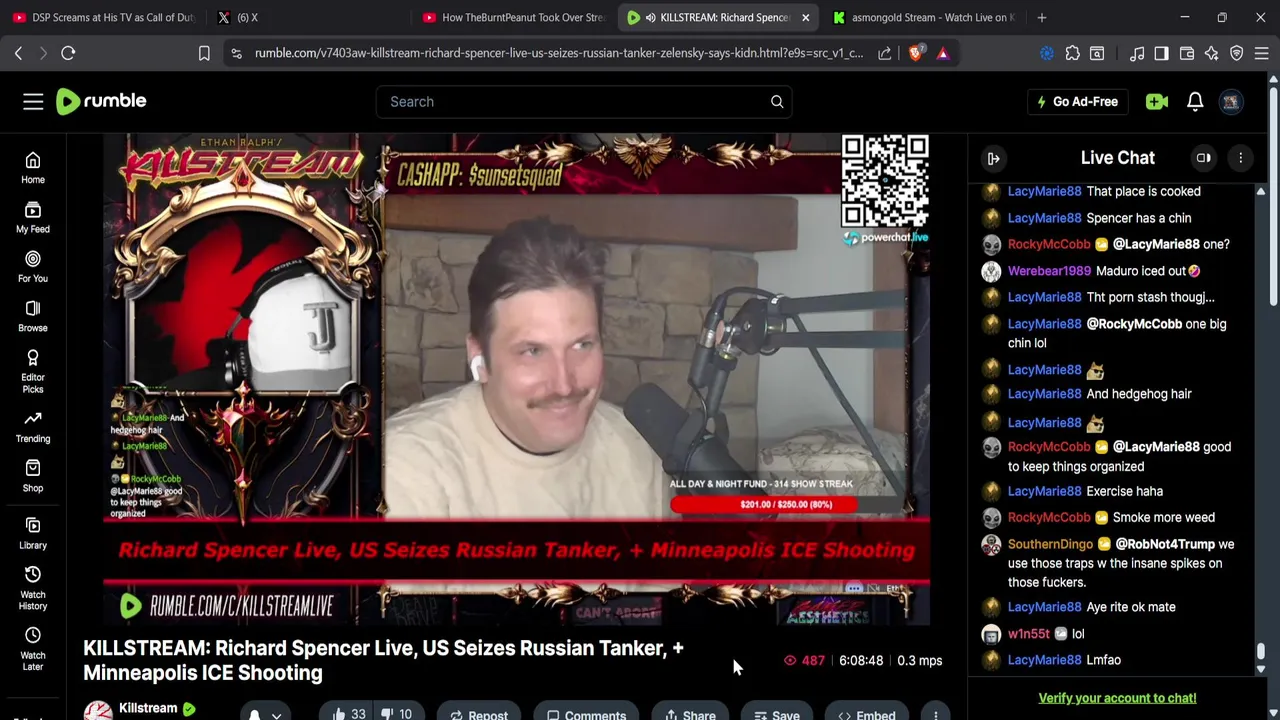Open Shop in sidebar
Image resolution: width=1280 pixels, height=720 pixels.
coord(33,476)
